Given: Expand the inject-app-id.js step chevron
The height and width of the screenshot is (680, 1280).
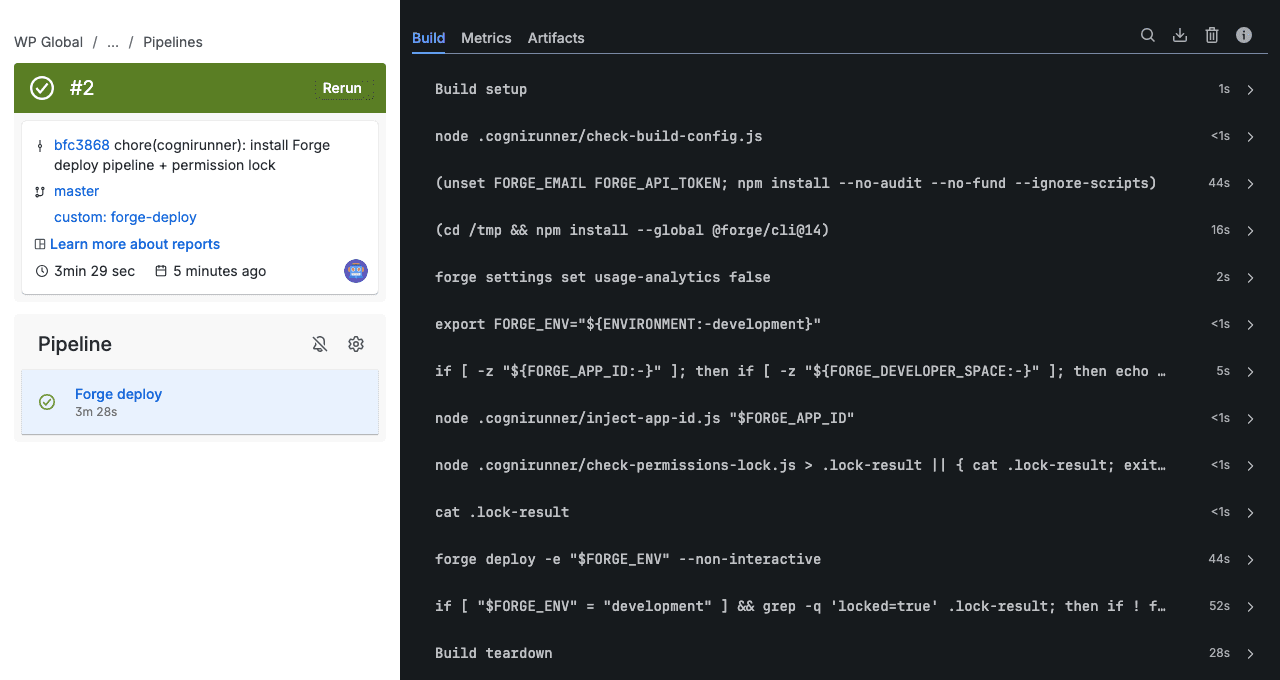Looking at the screenshot, I should coord(1251,418).
